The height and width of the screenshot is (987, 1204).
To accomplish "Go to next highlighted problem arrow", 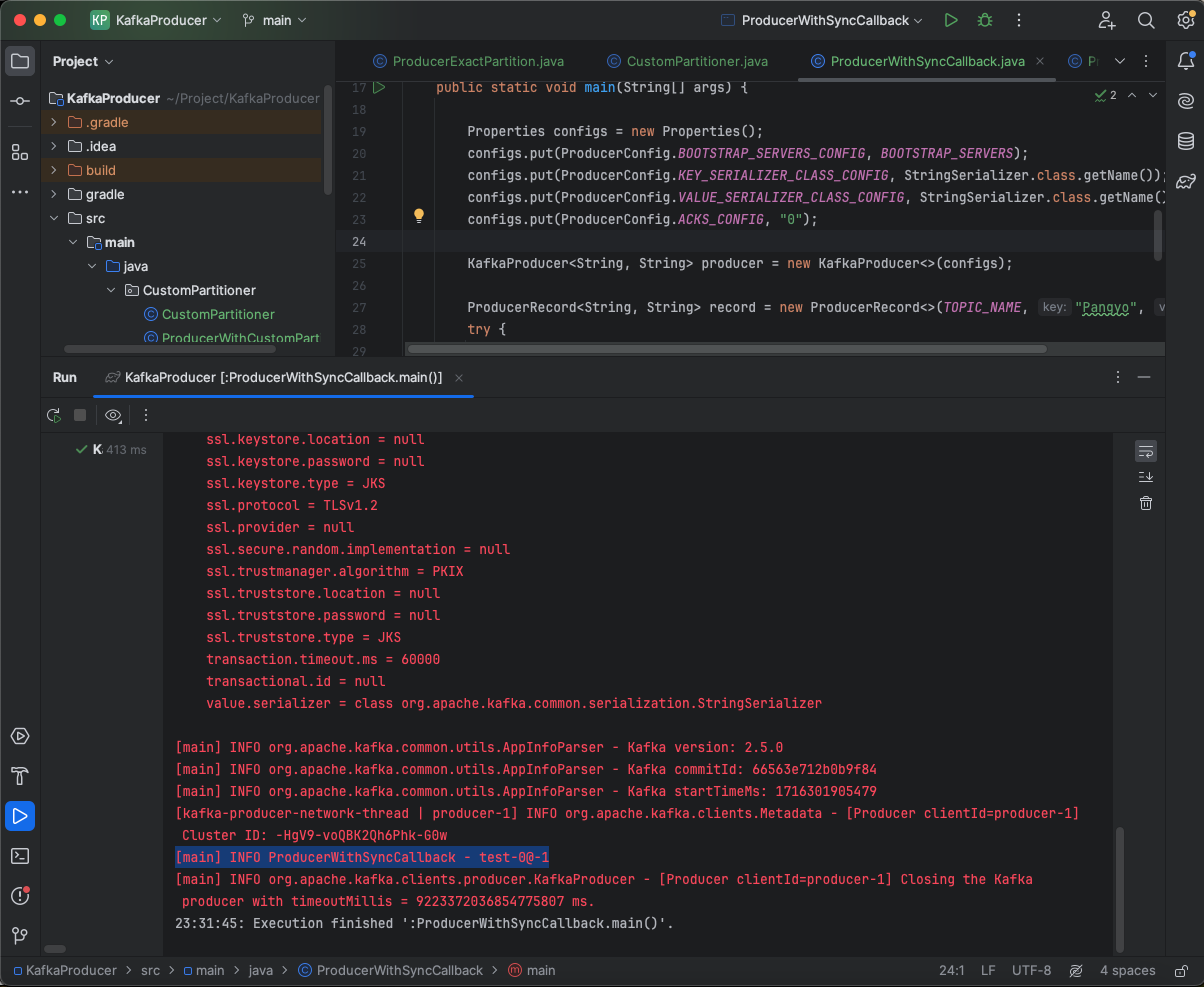I will tap(1153, 95).
